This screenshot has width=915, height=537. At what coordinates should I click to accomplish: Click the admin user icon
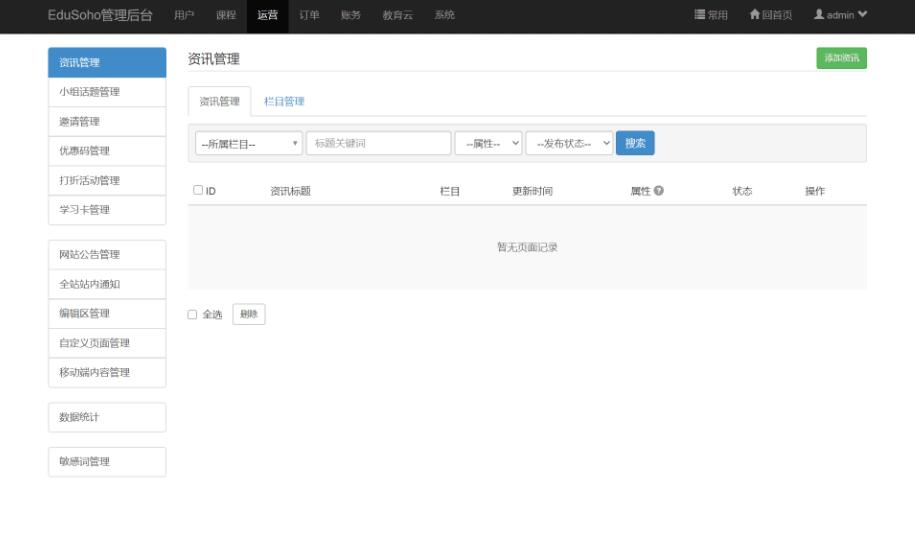[819, 15]
